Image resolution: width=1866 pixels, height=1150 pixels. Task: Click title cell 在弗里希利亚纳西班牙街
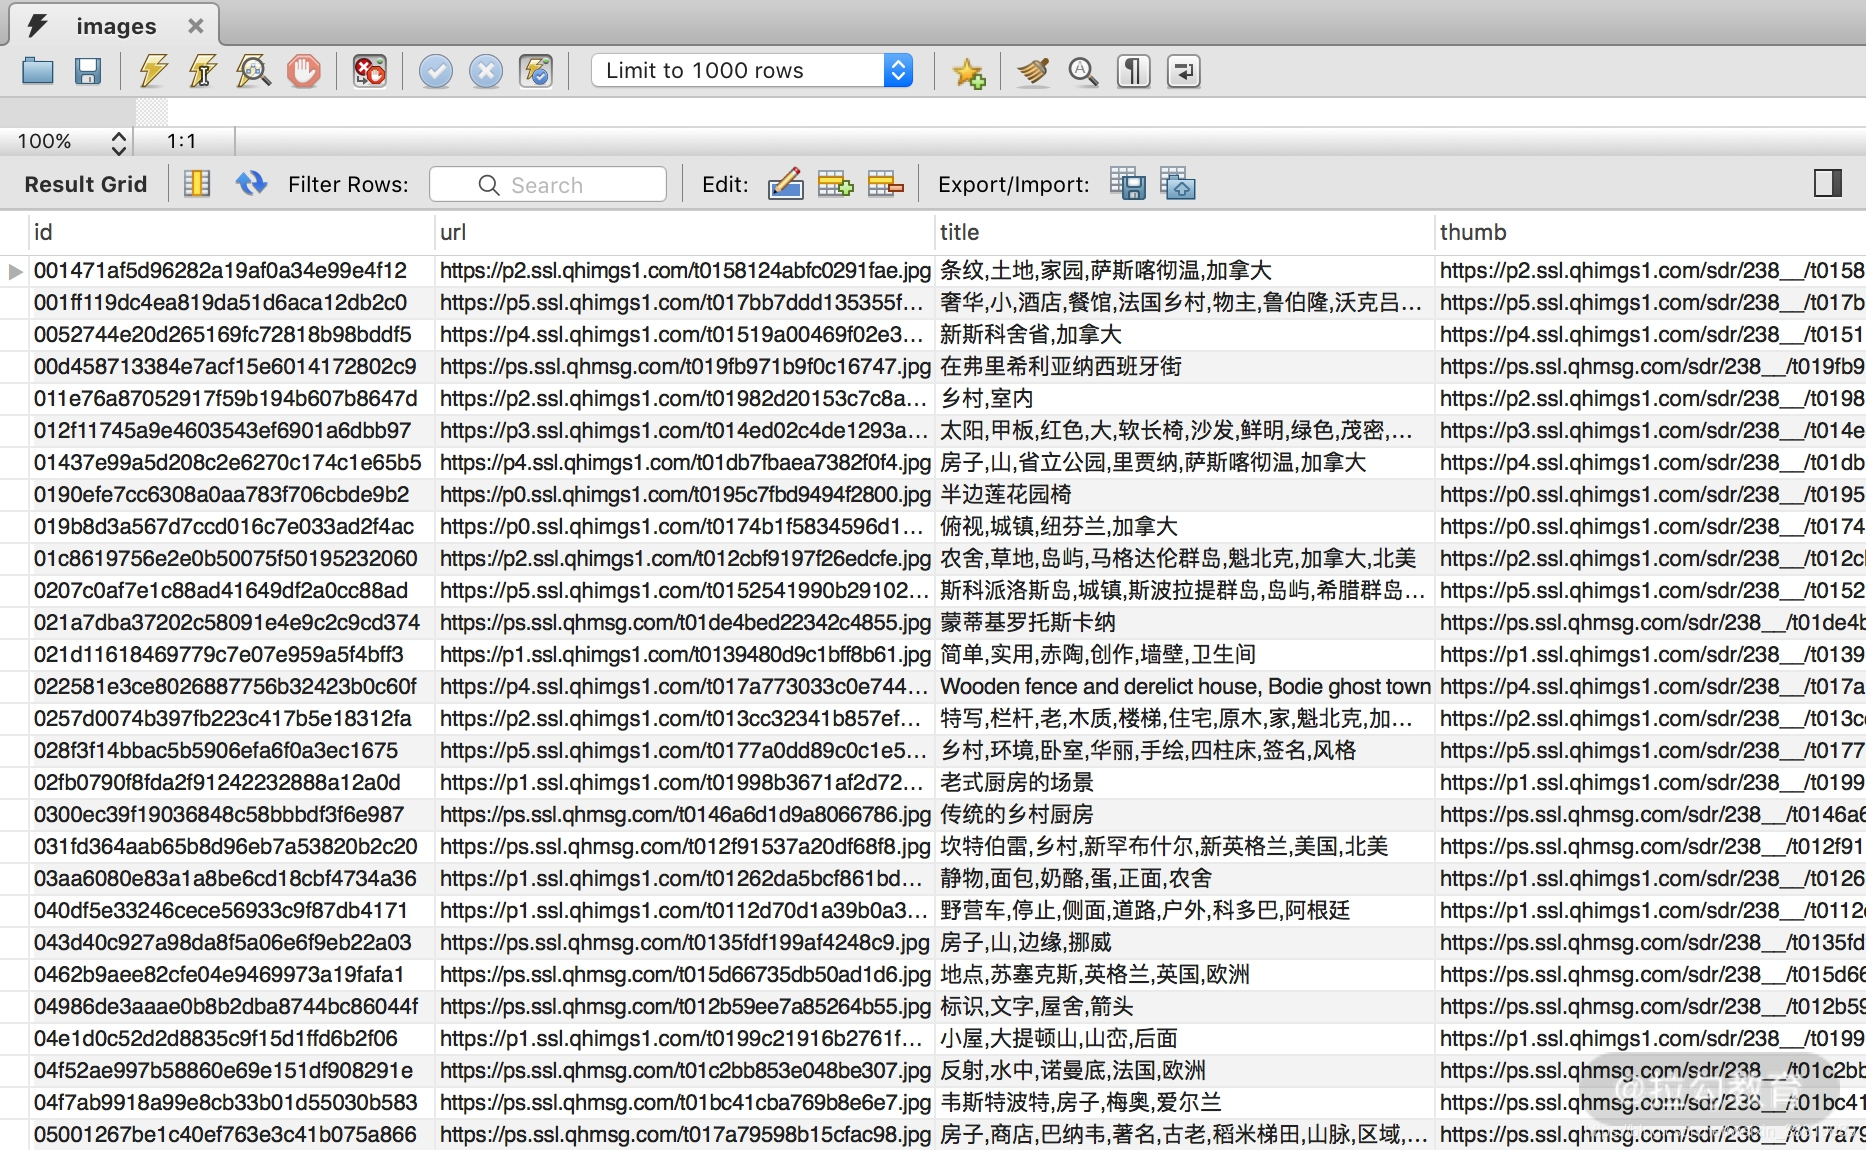coord(1185,367)
